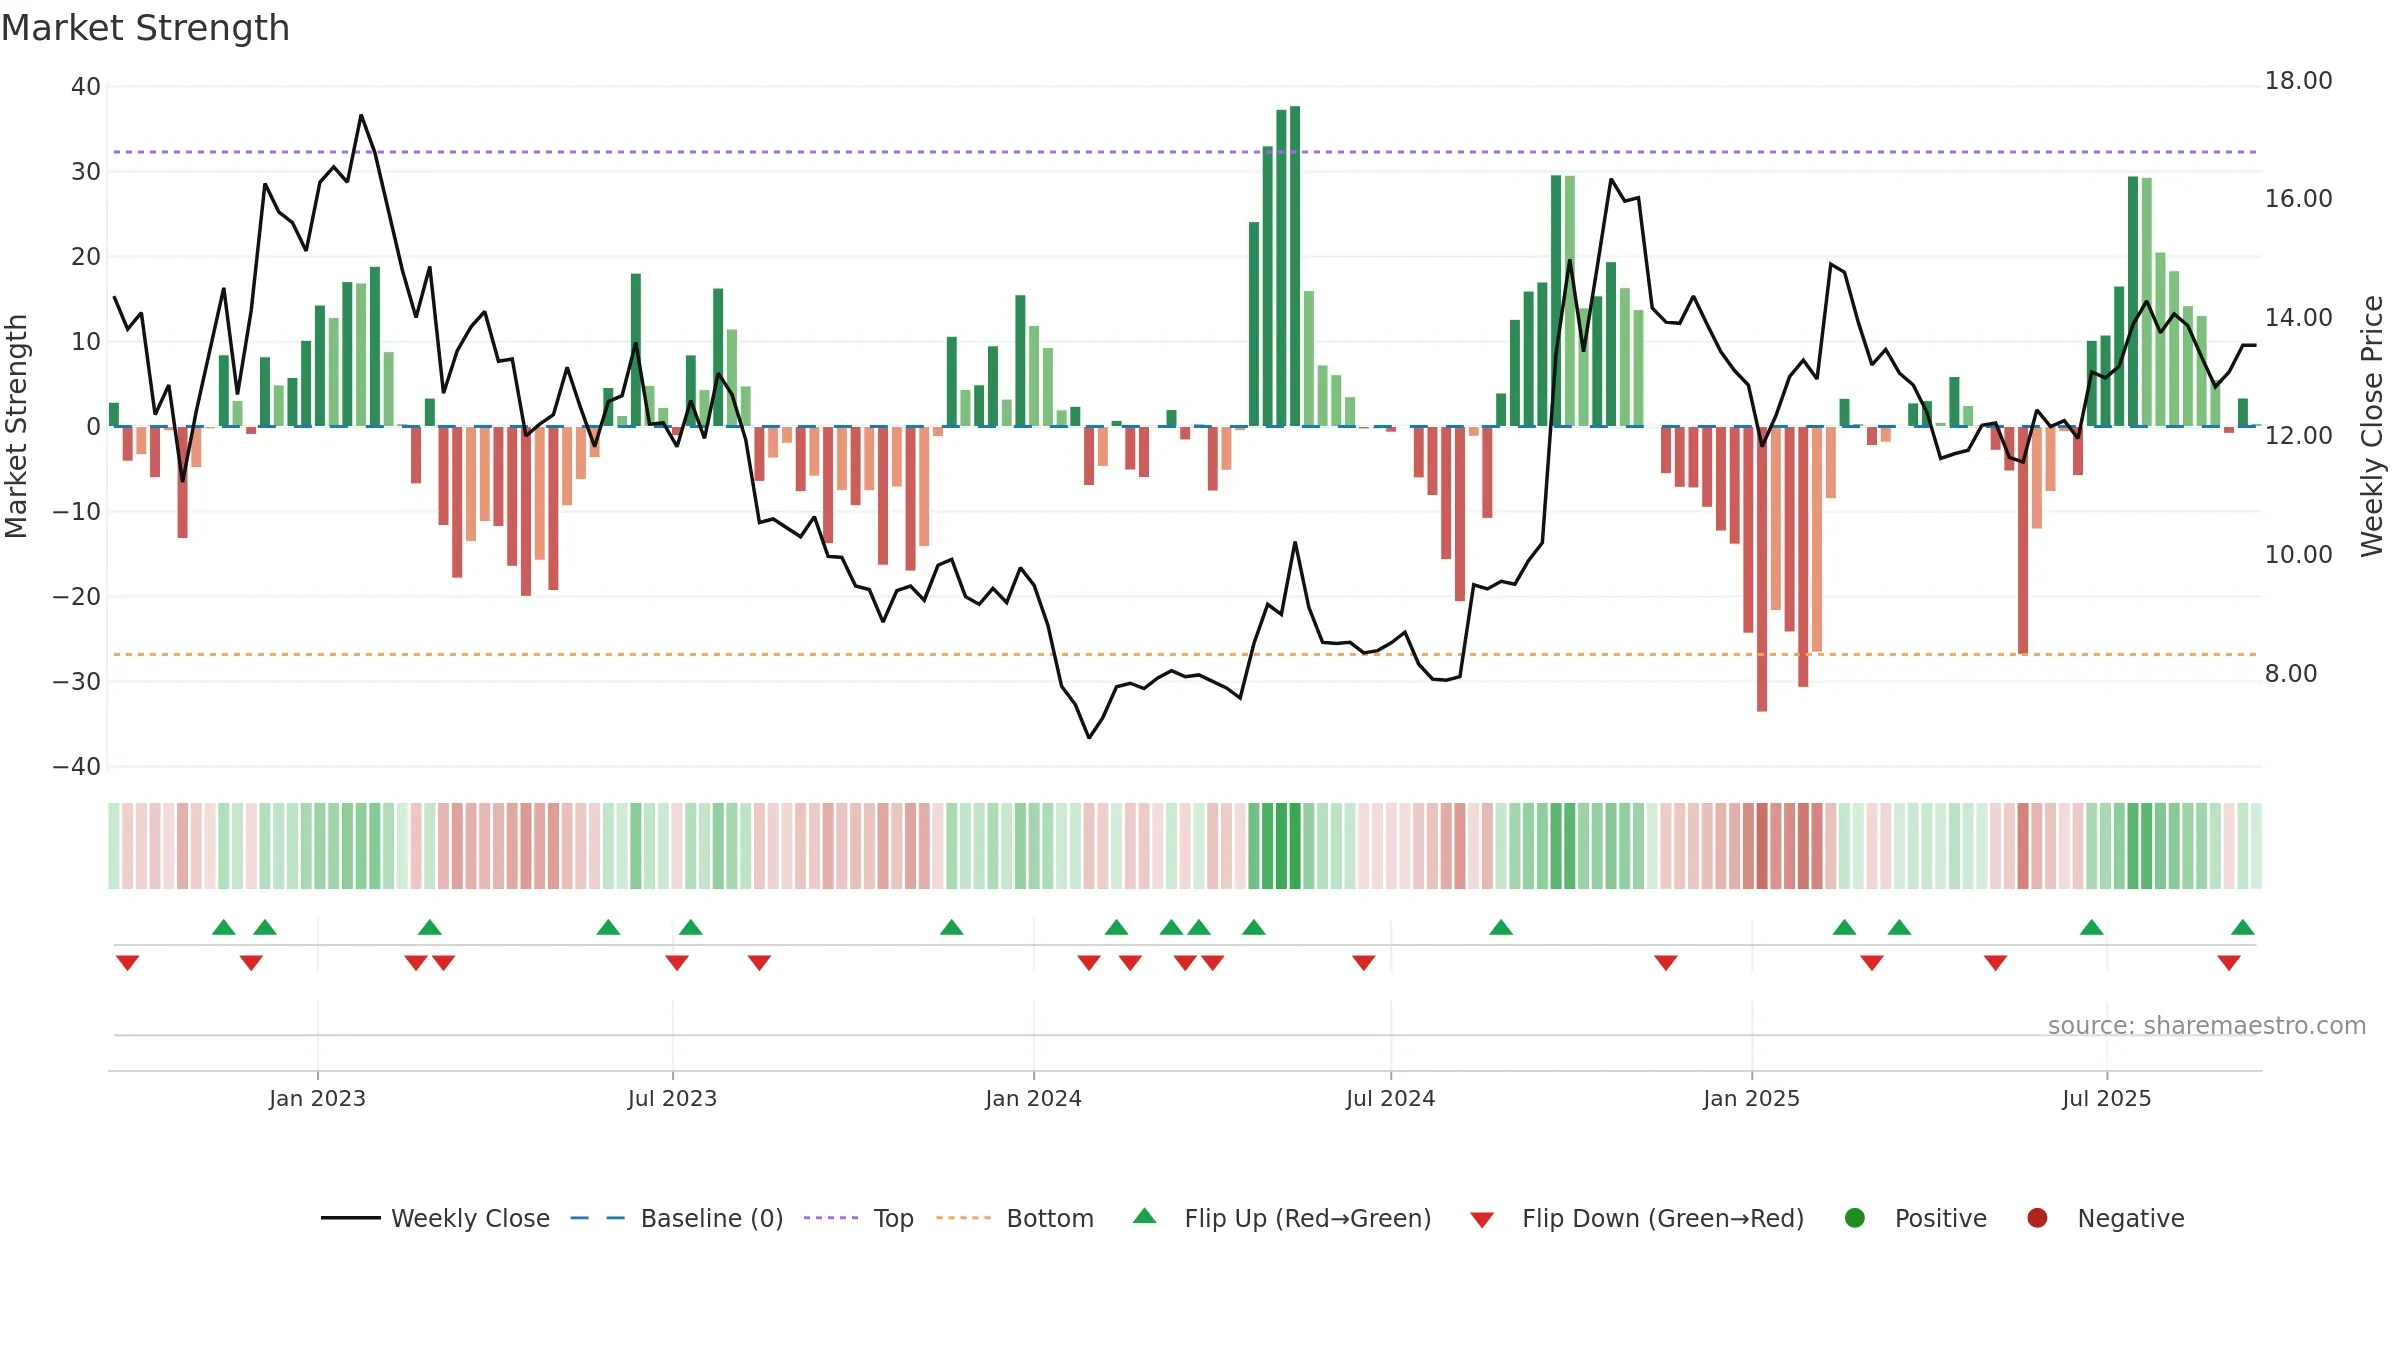Click the orange dotted Bottom threshold line
The image size is (2400, 1350).
1185,654
